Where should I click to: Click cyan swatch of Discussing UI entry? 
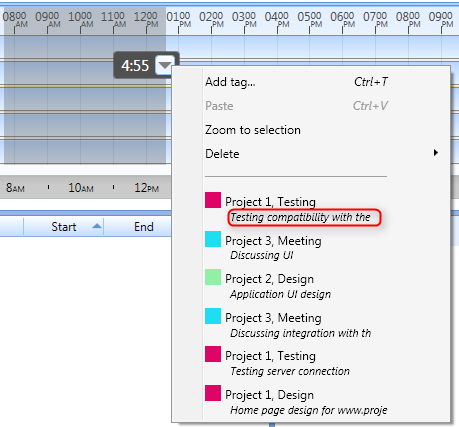pos(213,239)
